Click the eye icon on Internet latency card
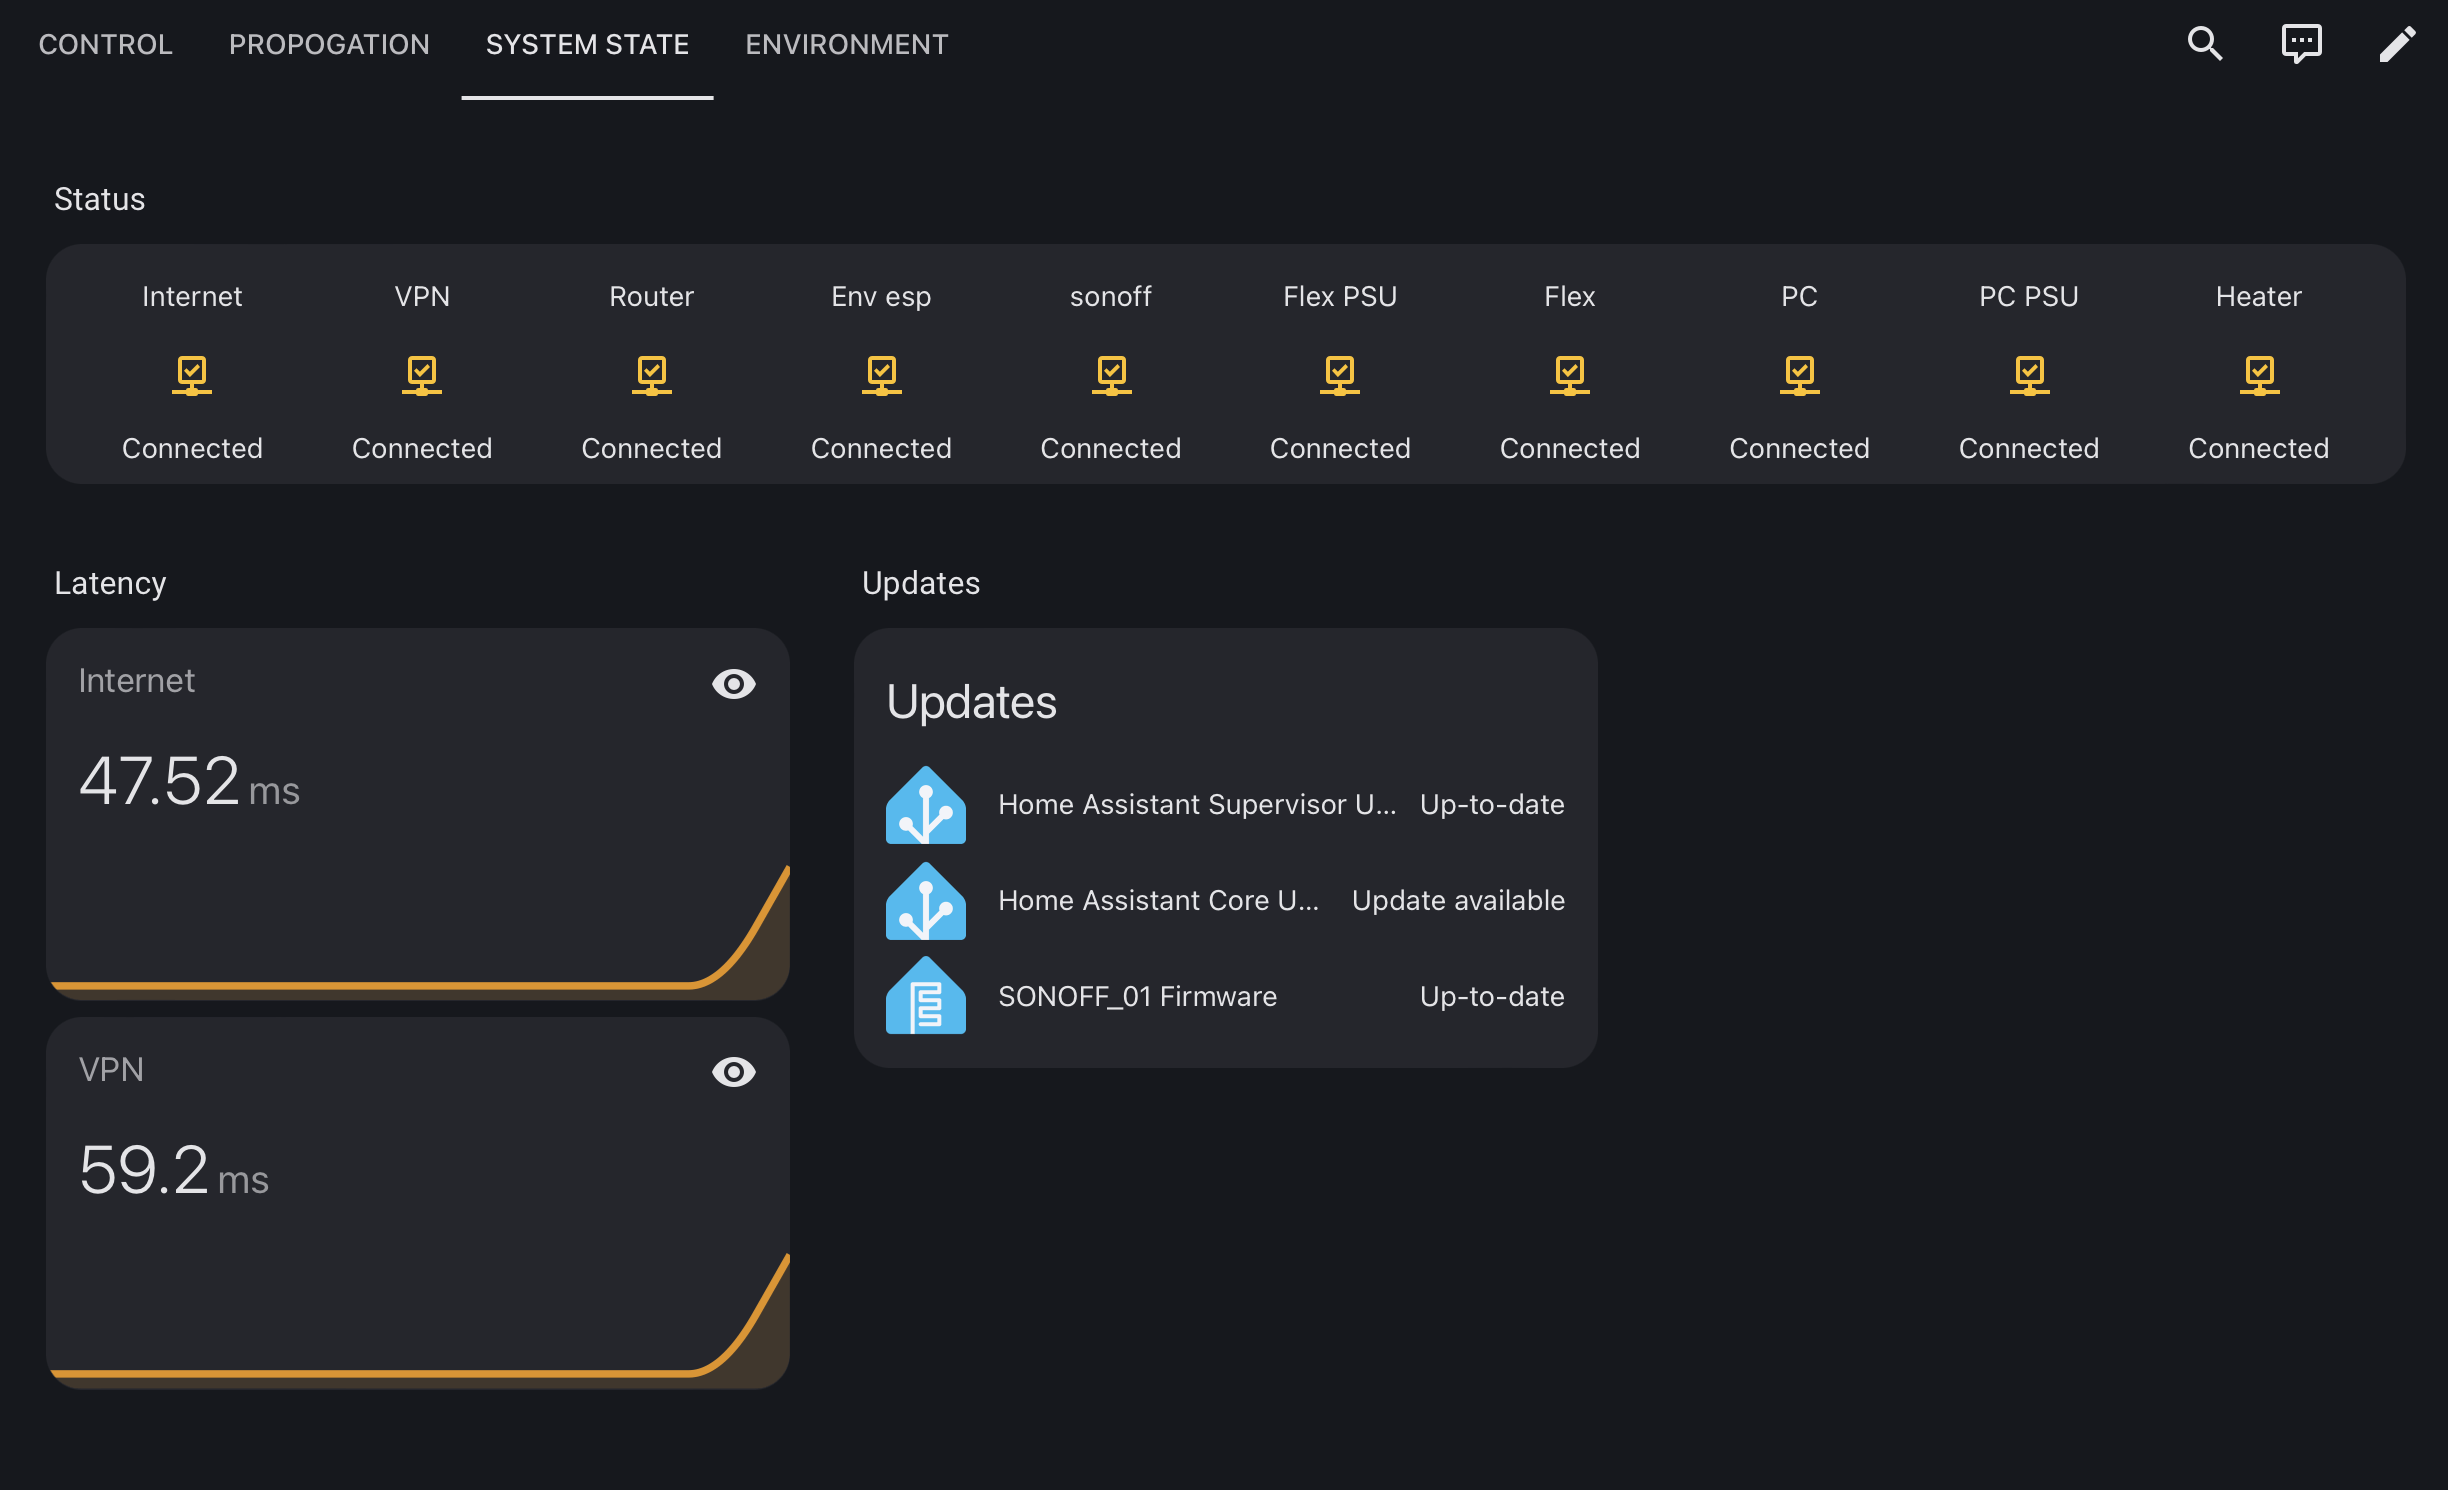 click(x=733, y=684)
